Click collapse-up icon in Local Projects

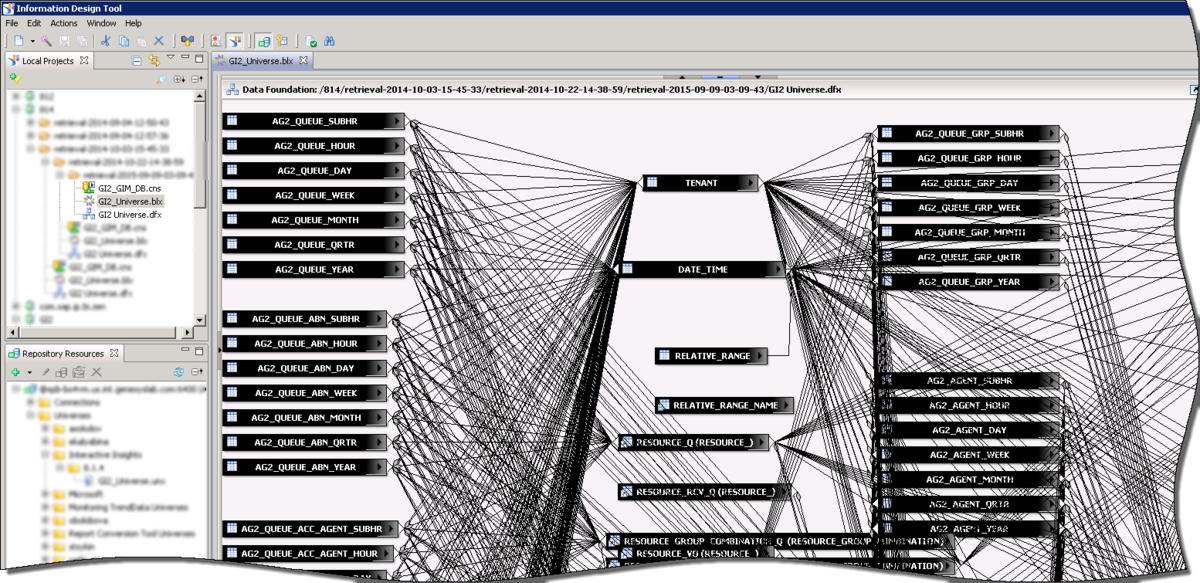click(197, 78)
